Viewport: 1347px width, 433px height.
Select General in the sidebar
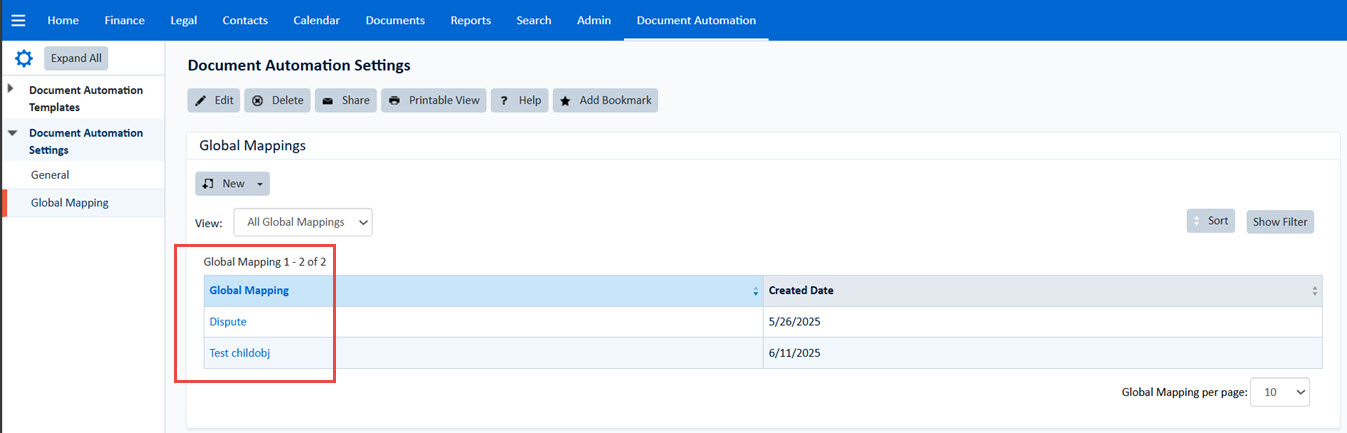[50, 175]
